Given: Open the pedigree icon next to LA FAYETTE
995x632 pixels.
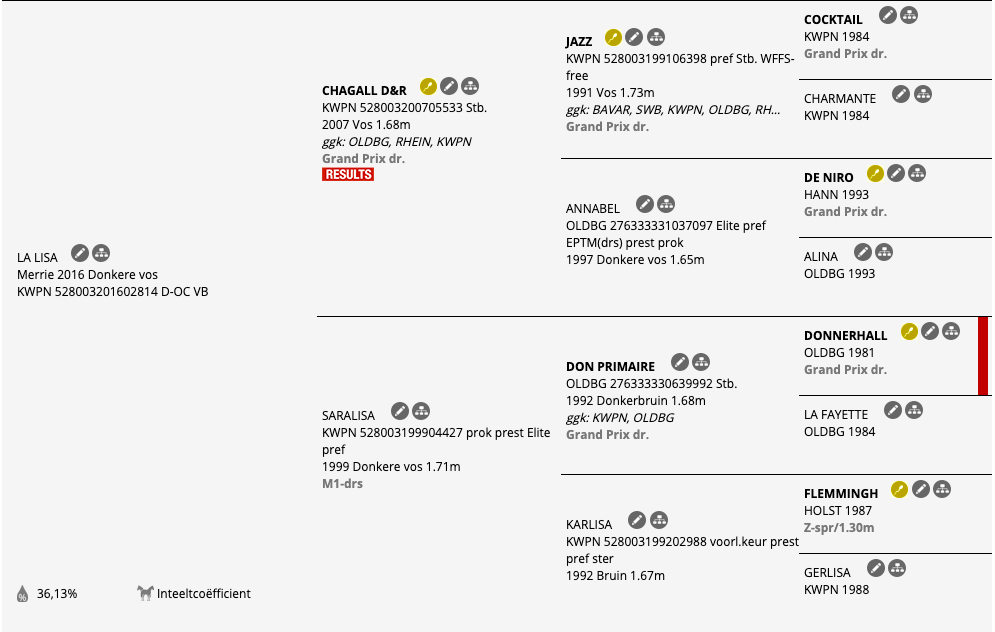Looking at the screenshot, I should click(x=914, y=411).
